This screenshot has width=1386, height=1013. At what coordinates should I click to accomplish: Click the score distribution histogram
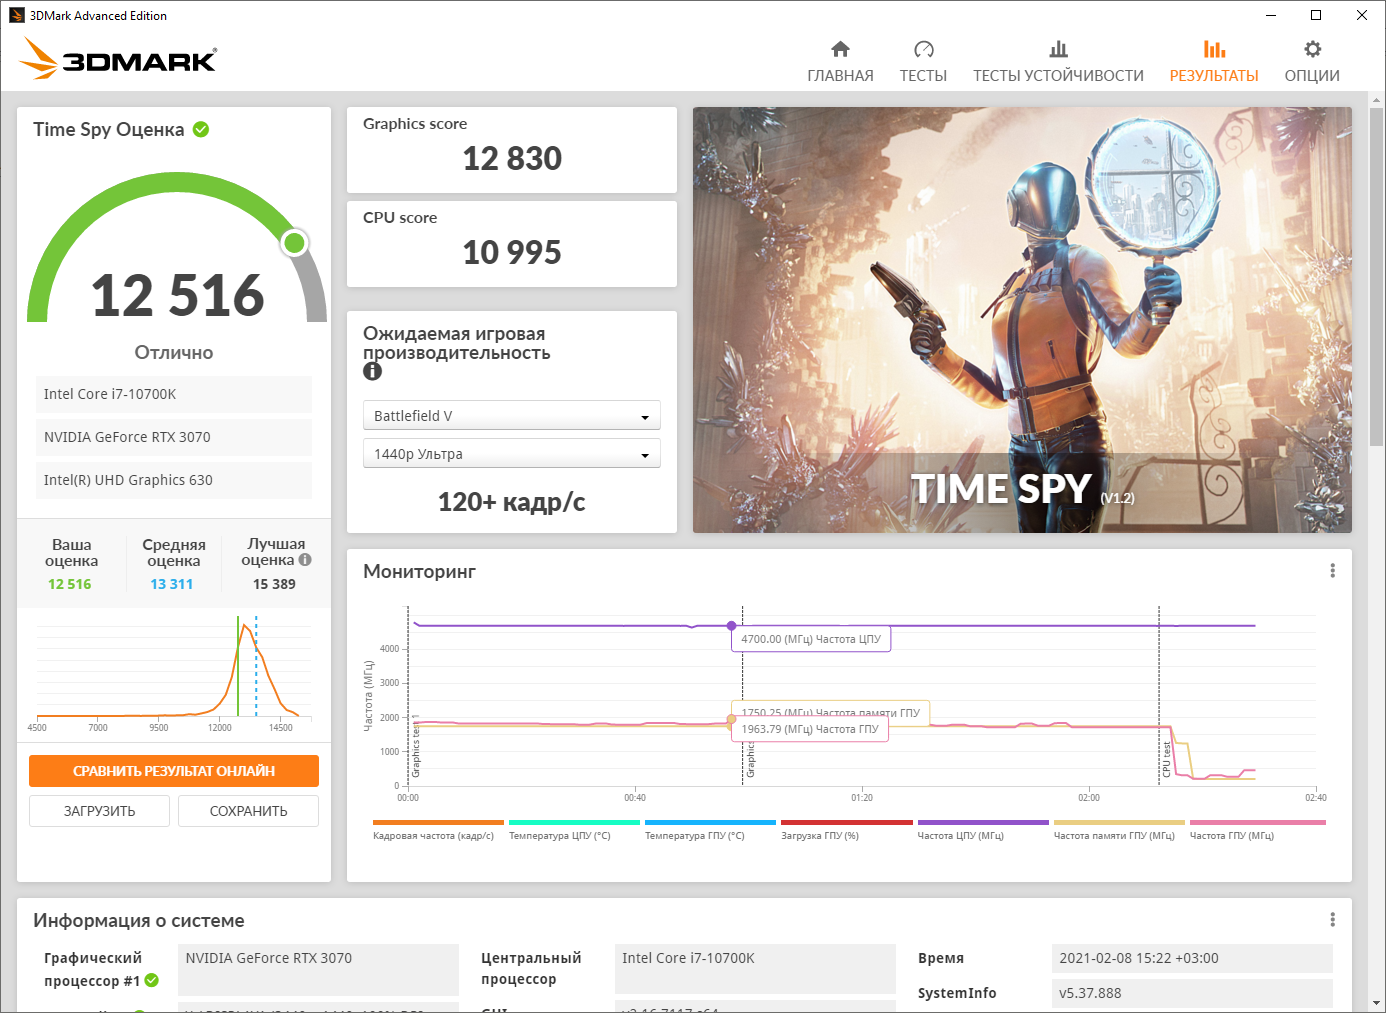174,672
